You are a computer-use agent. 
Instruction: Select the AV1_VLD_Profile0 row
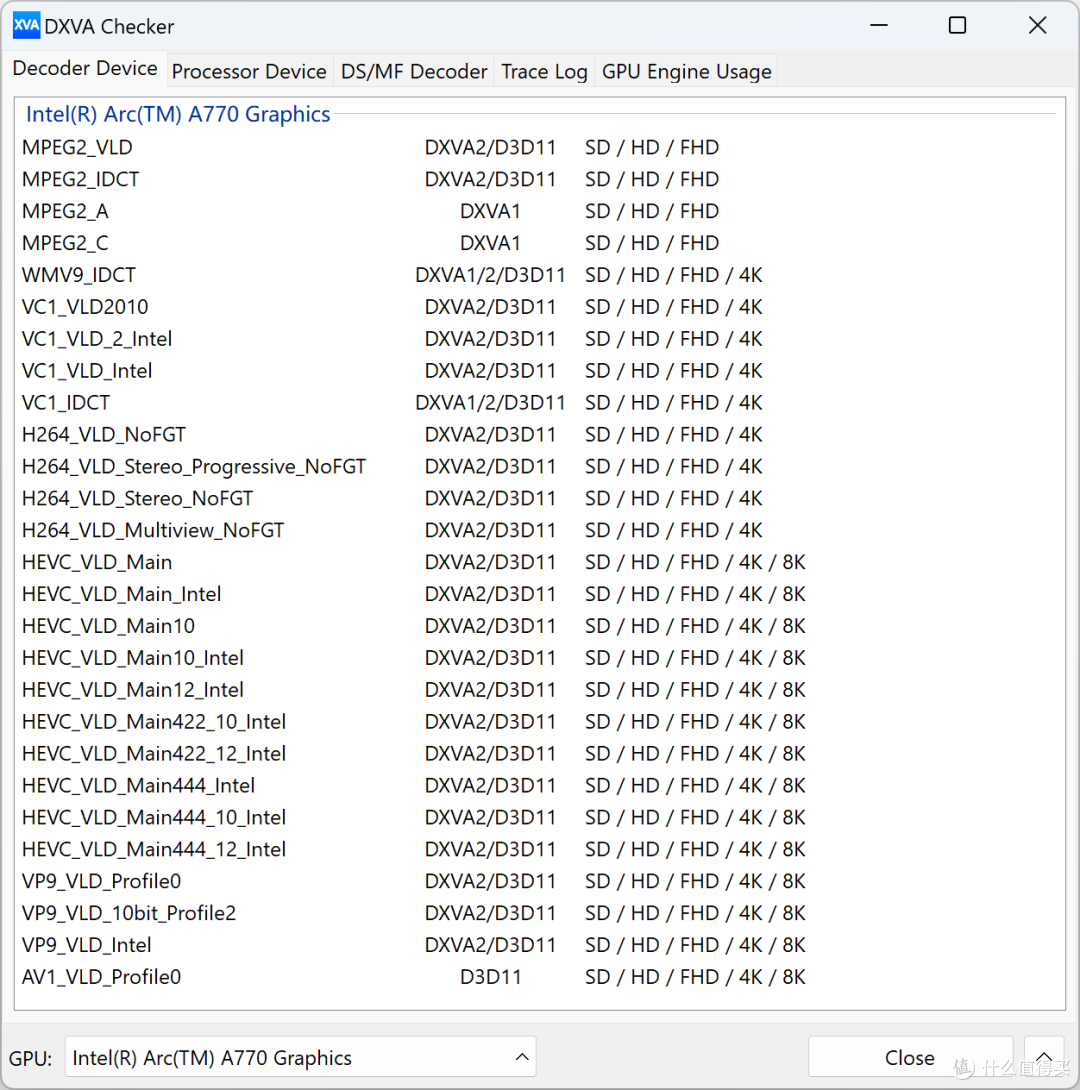[539, 977]
